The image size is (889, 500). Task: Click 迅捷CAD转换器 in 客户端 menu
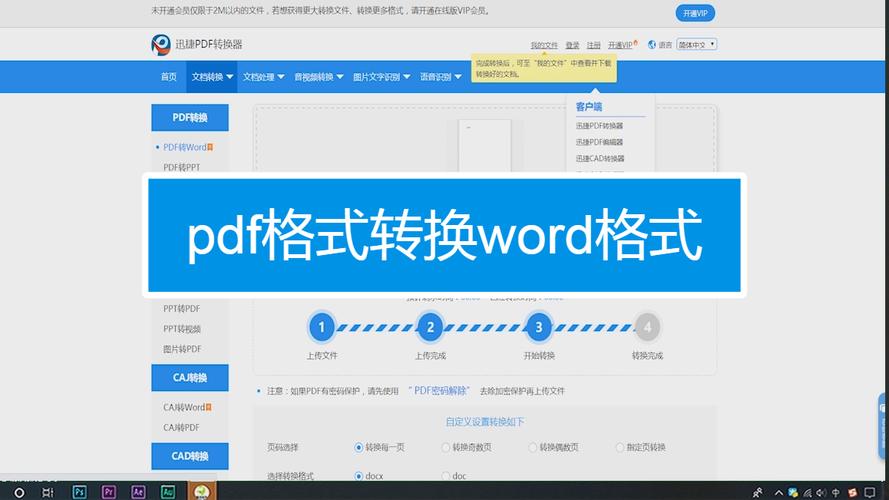click(600, 159)
